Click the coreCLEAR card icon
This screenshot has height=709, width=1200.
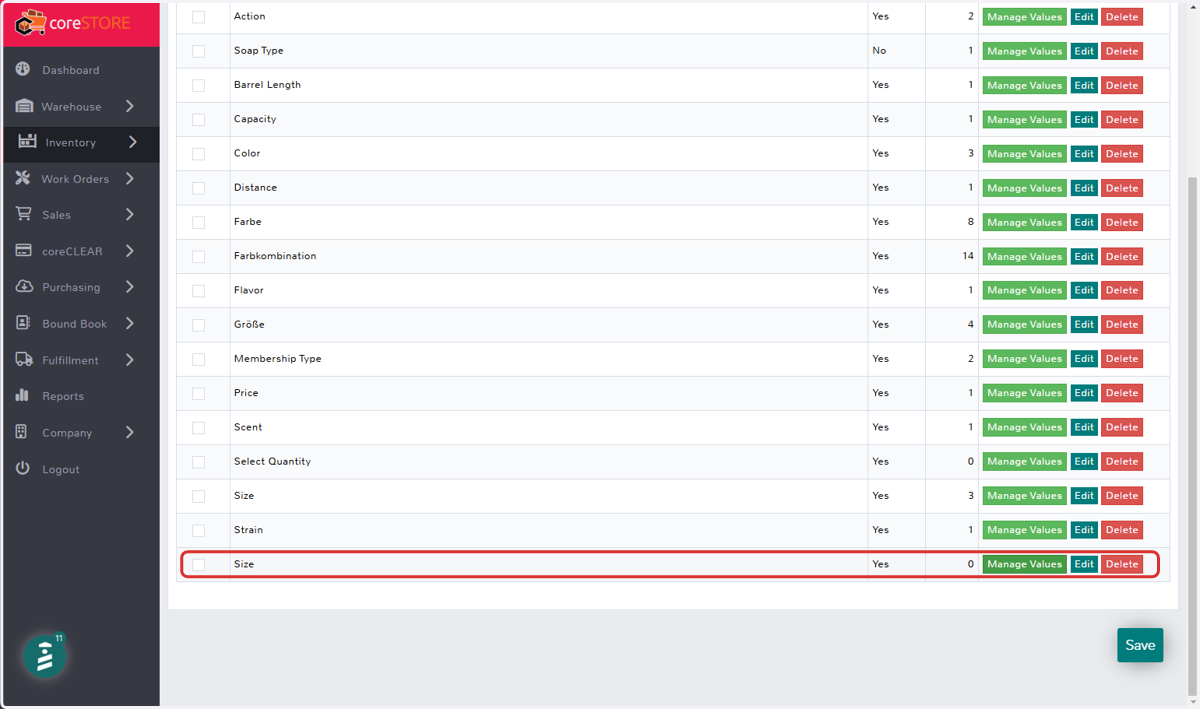pyautogui.click(x=24, y=251)
